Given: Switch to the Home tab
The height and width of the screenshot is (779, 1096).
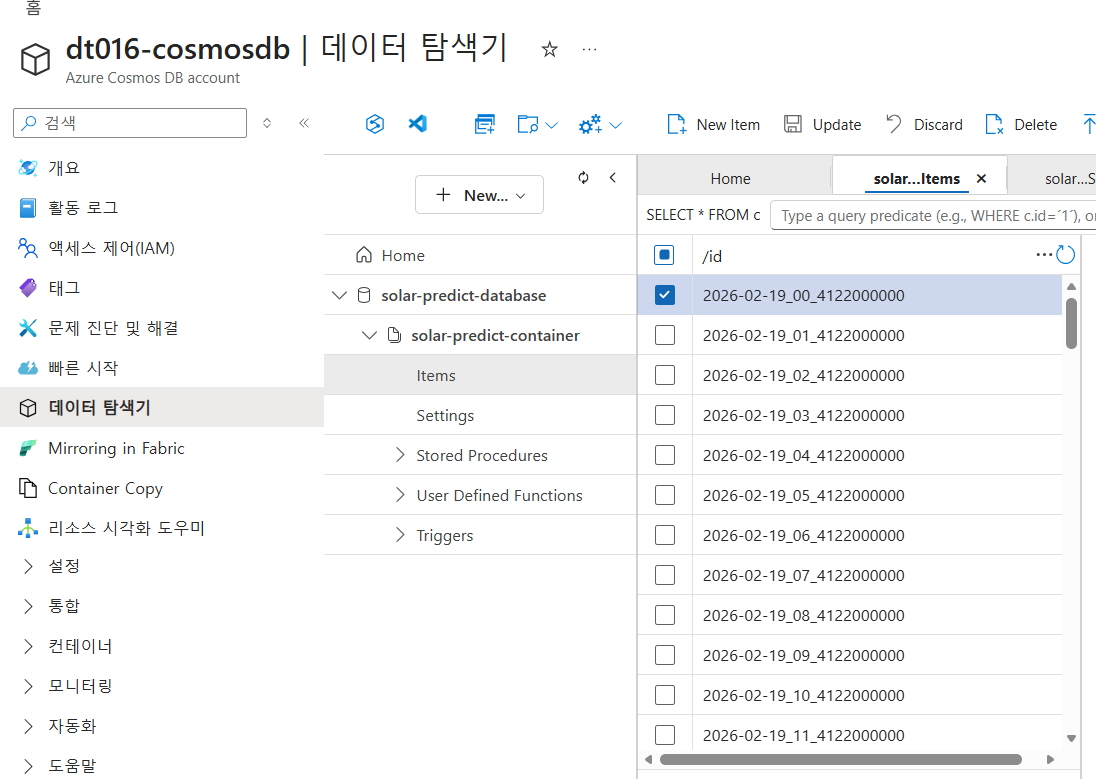Looking at the screenshot, I should tap(730, 179).
